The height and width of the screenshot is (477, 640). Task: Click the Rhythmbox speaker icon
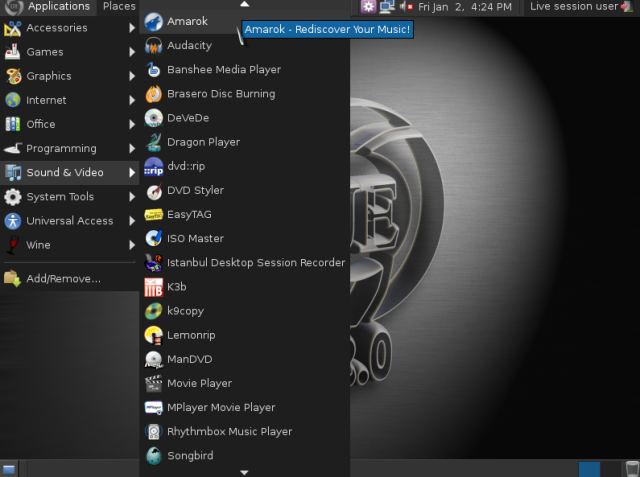coord(153,432)
